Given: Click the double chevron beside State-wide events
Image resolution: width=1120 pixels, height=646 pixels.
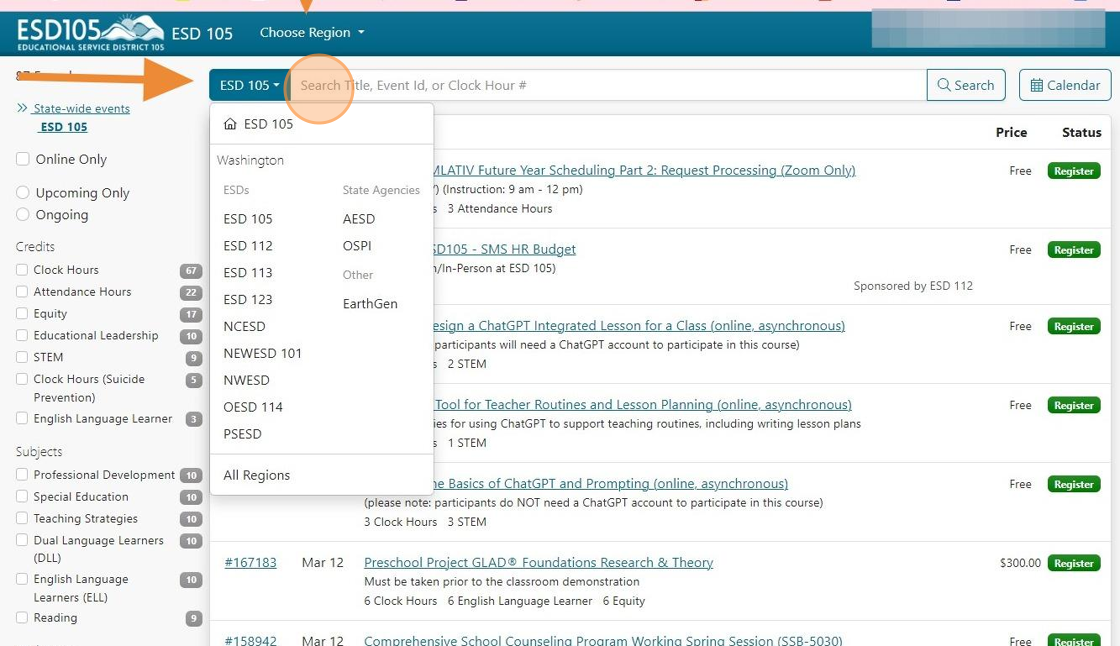Looking at the screenshot, I should coord(22,108).
